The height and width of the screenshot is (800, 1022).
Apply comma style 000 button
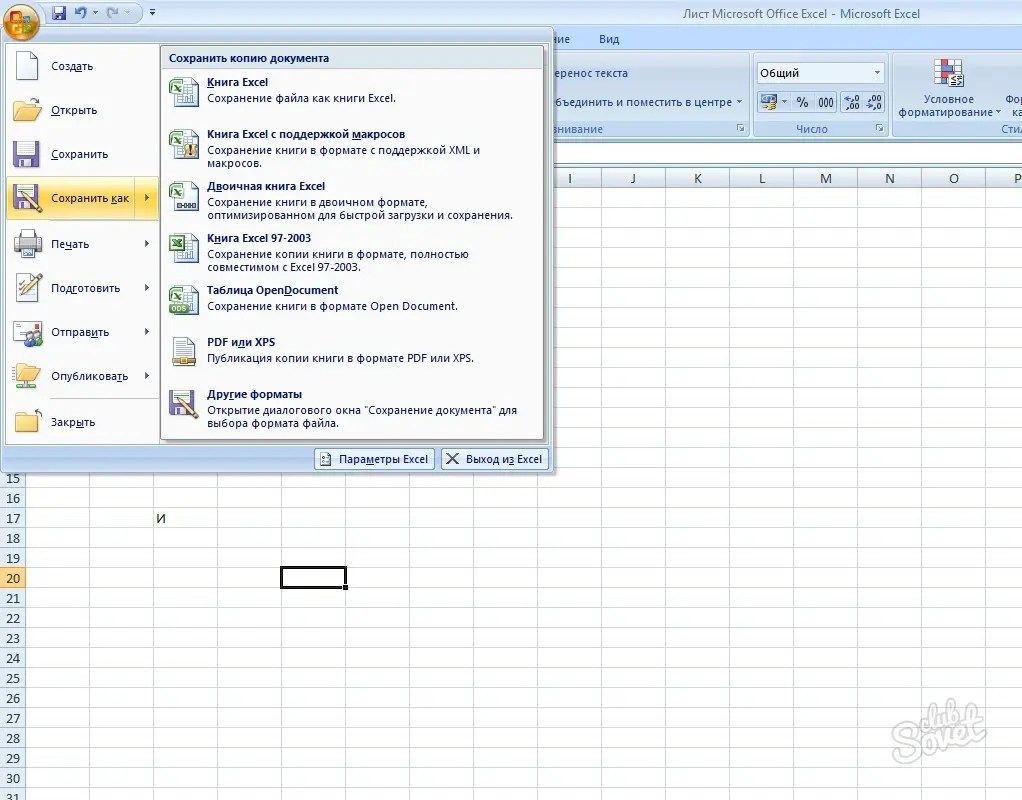pyautogui.click(x=826, y=102)
